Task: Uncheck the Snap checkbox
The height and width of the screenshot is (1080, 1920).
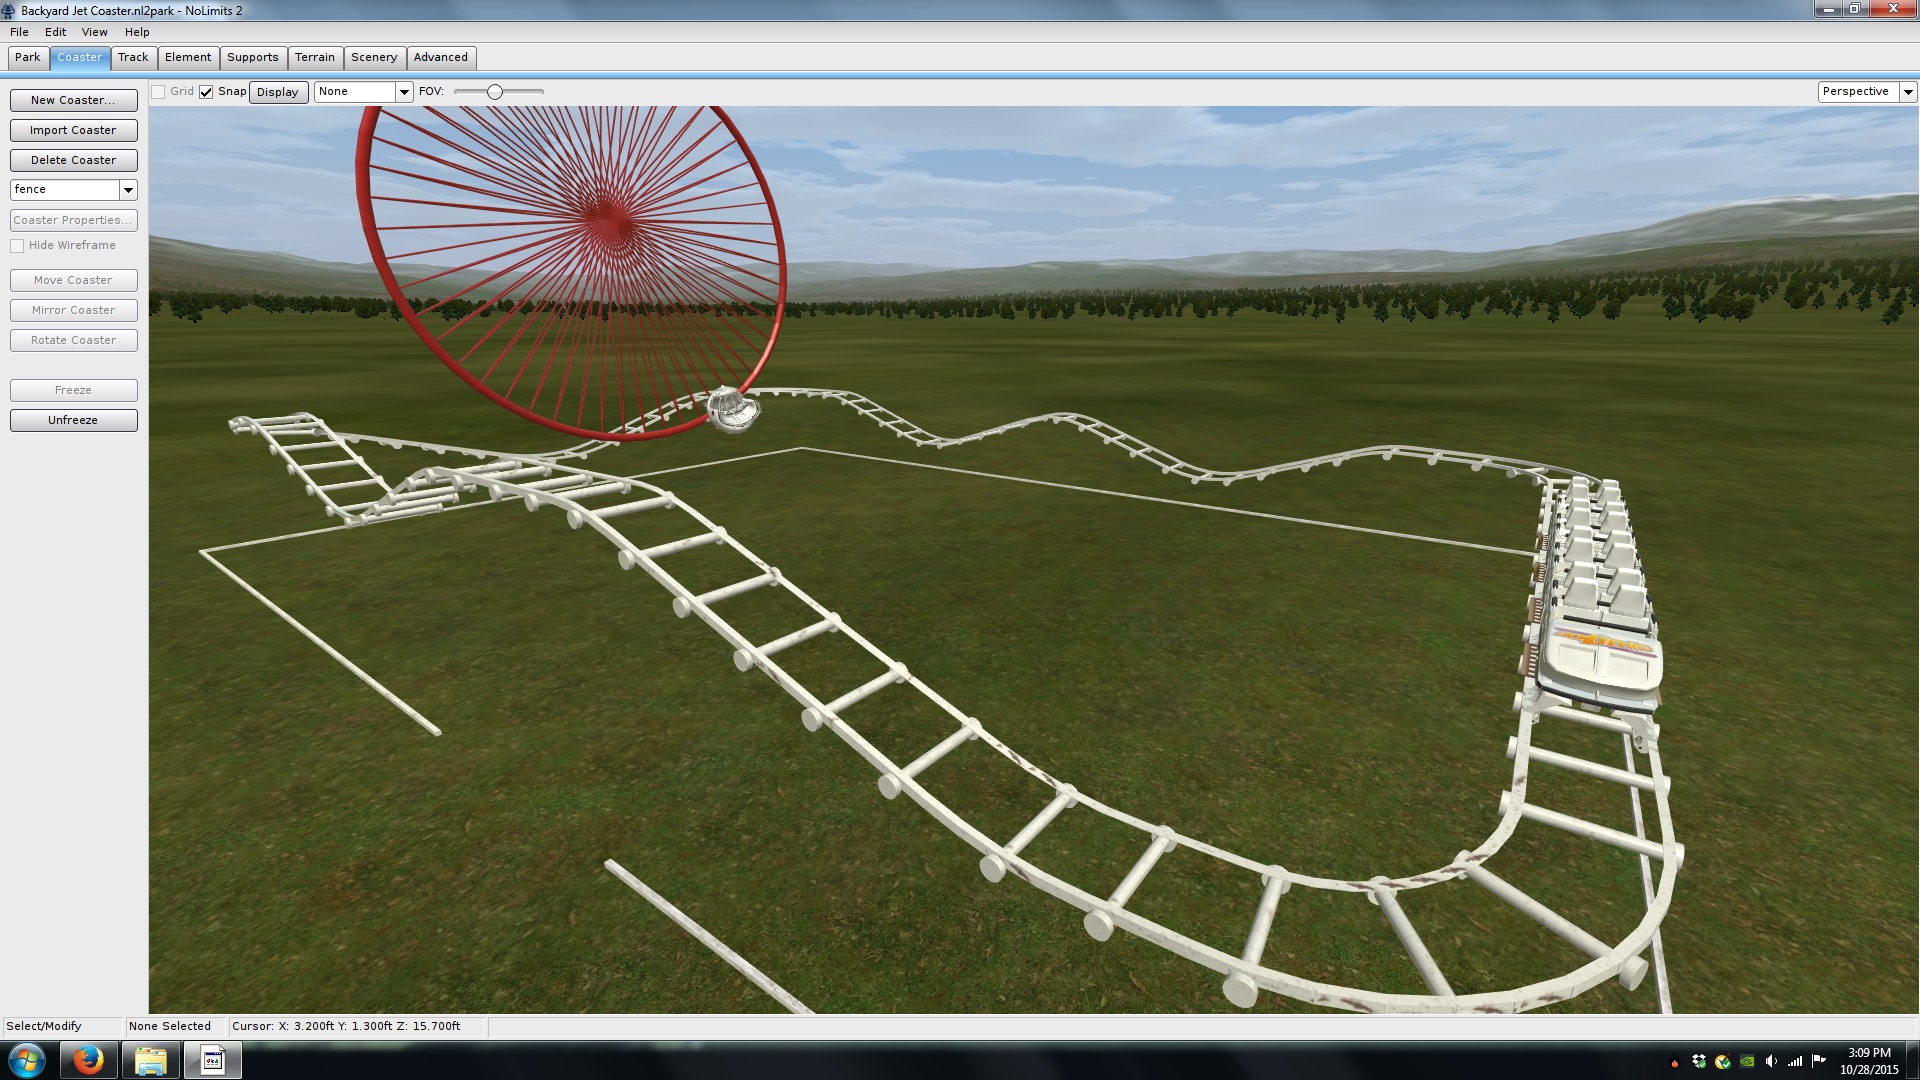Action: (x=206, y=92)
